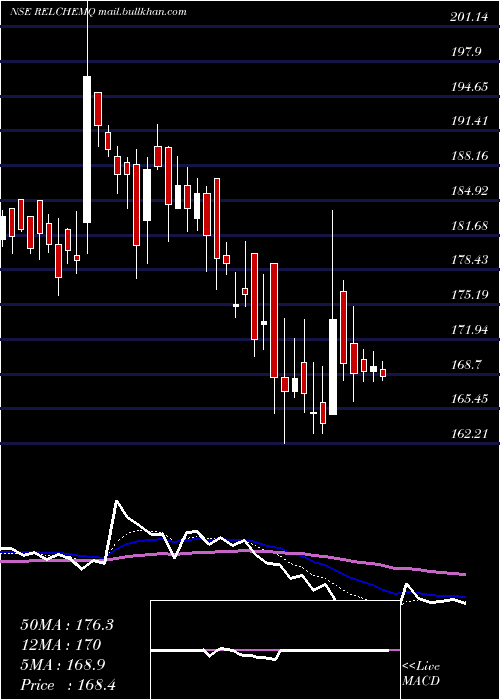The height and width of the screenshot is (700, 500).
Task: Click the '12MA : 170' readout
Action: point(61,645)
